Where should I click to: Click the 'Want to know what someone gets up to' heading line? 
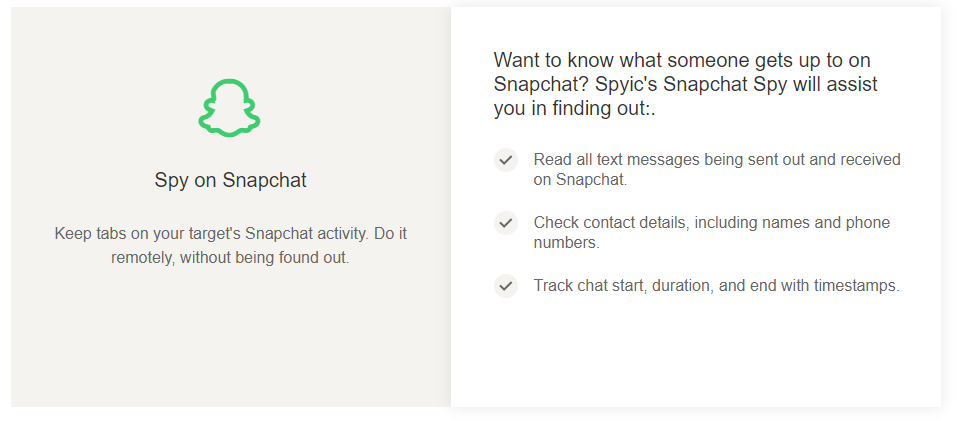point(682,60)
